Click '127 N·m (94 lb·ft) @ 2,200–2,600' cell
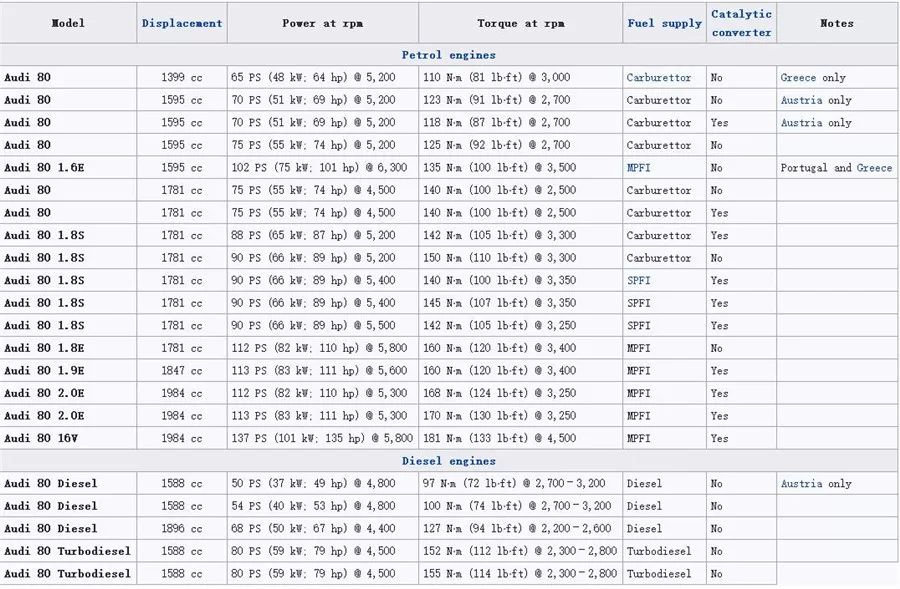 (x=521, y=528)
